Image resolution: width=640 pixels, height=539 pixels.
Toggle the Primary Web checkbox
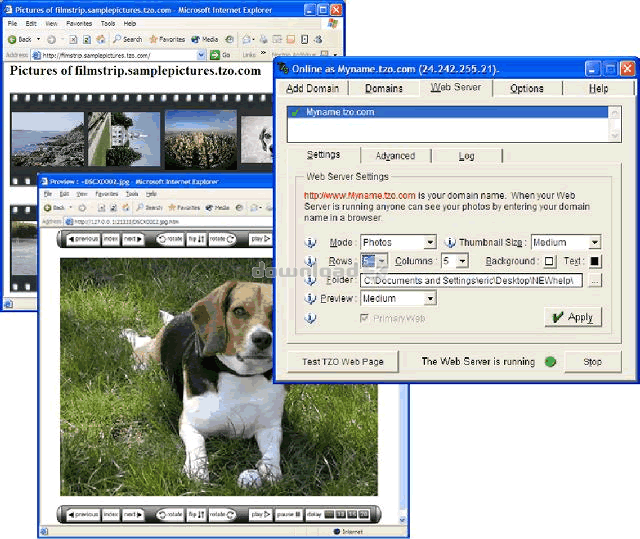point(364,318)
